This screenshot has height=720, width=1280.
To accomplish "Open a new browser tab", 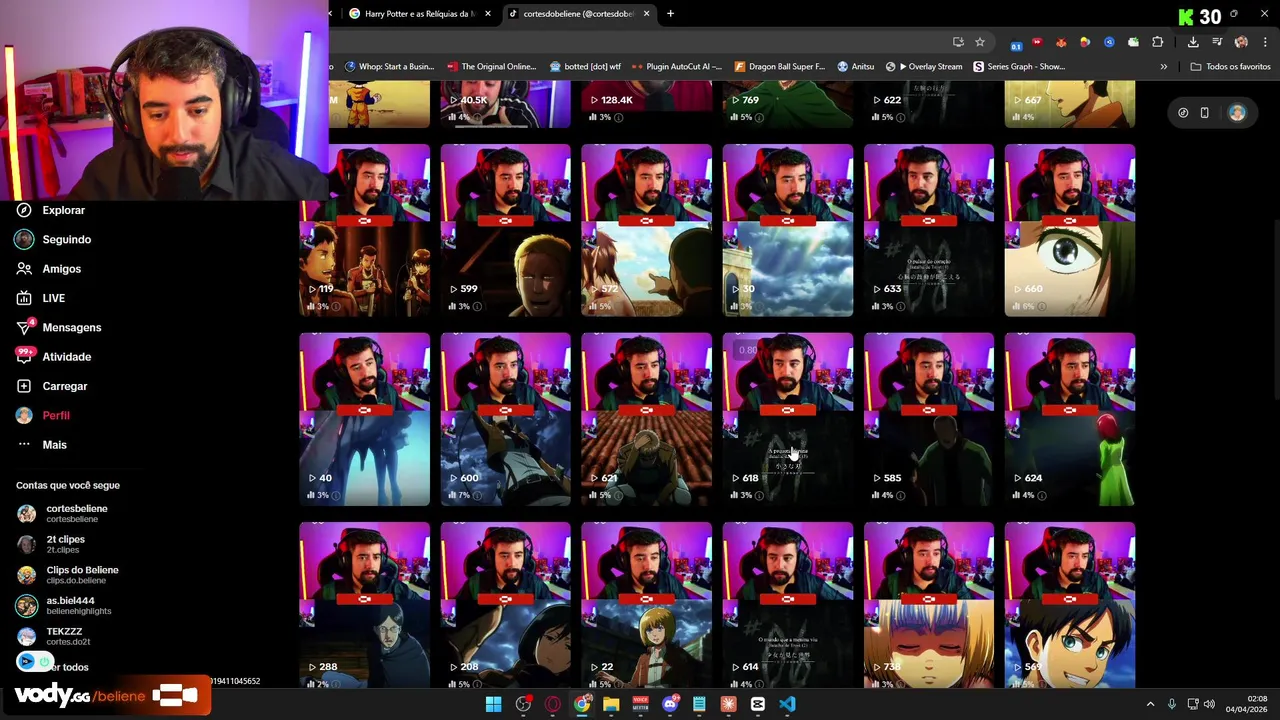I will [670, 14].
